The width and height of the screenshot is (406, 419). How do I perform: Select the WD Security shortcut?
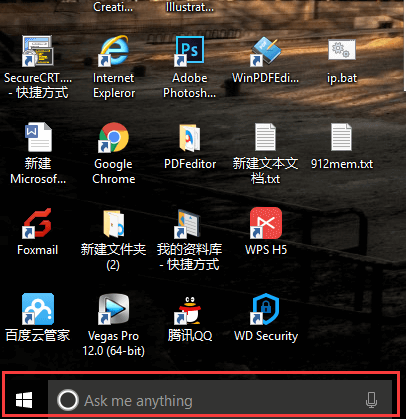click(x=266, y=309)
